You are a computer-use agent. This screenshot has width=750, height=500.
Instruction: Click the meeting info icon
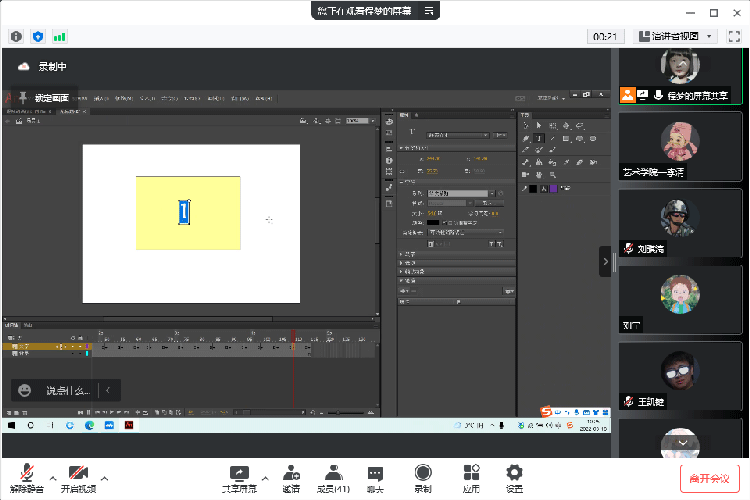(x=16, y=36)
